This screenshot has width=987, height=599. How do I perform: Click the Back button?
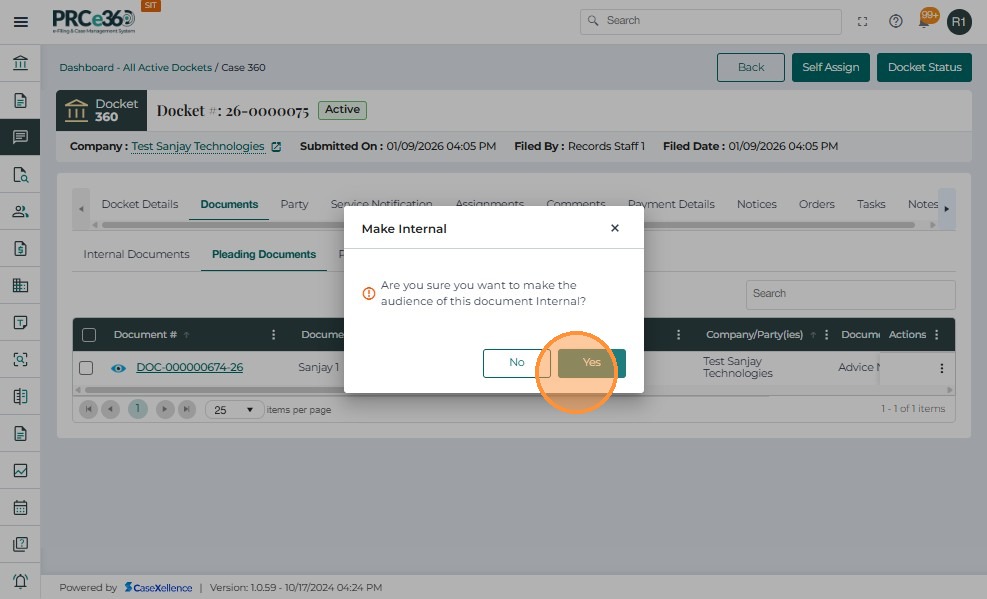point(751,67)
